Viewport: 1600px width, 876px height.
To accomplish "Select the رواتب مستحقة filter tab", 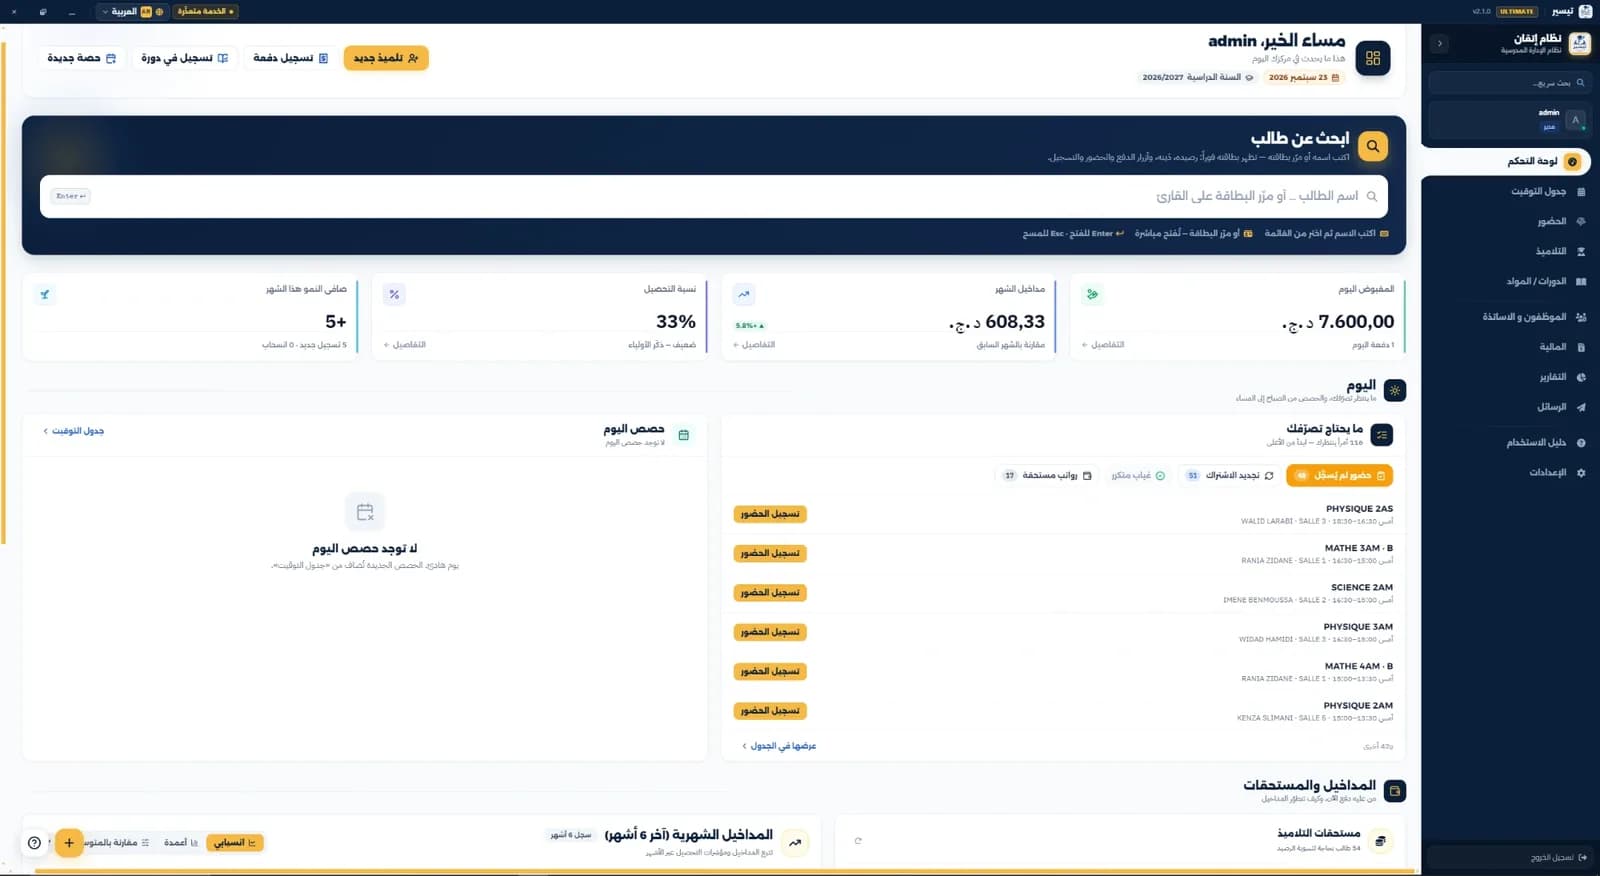I will tap(1048, 476).
